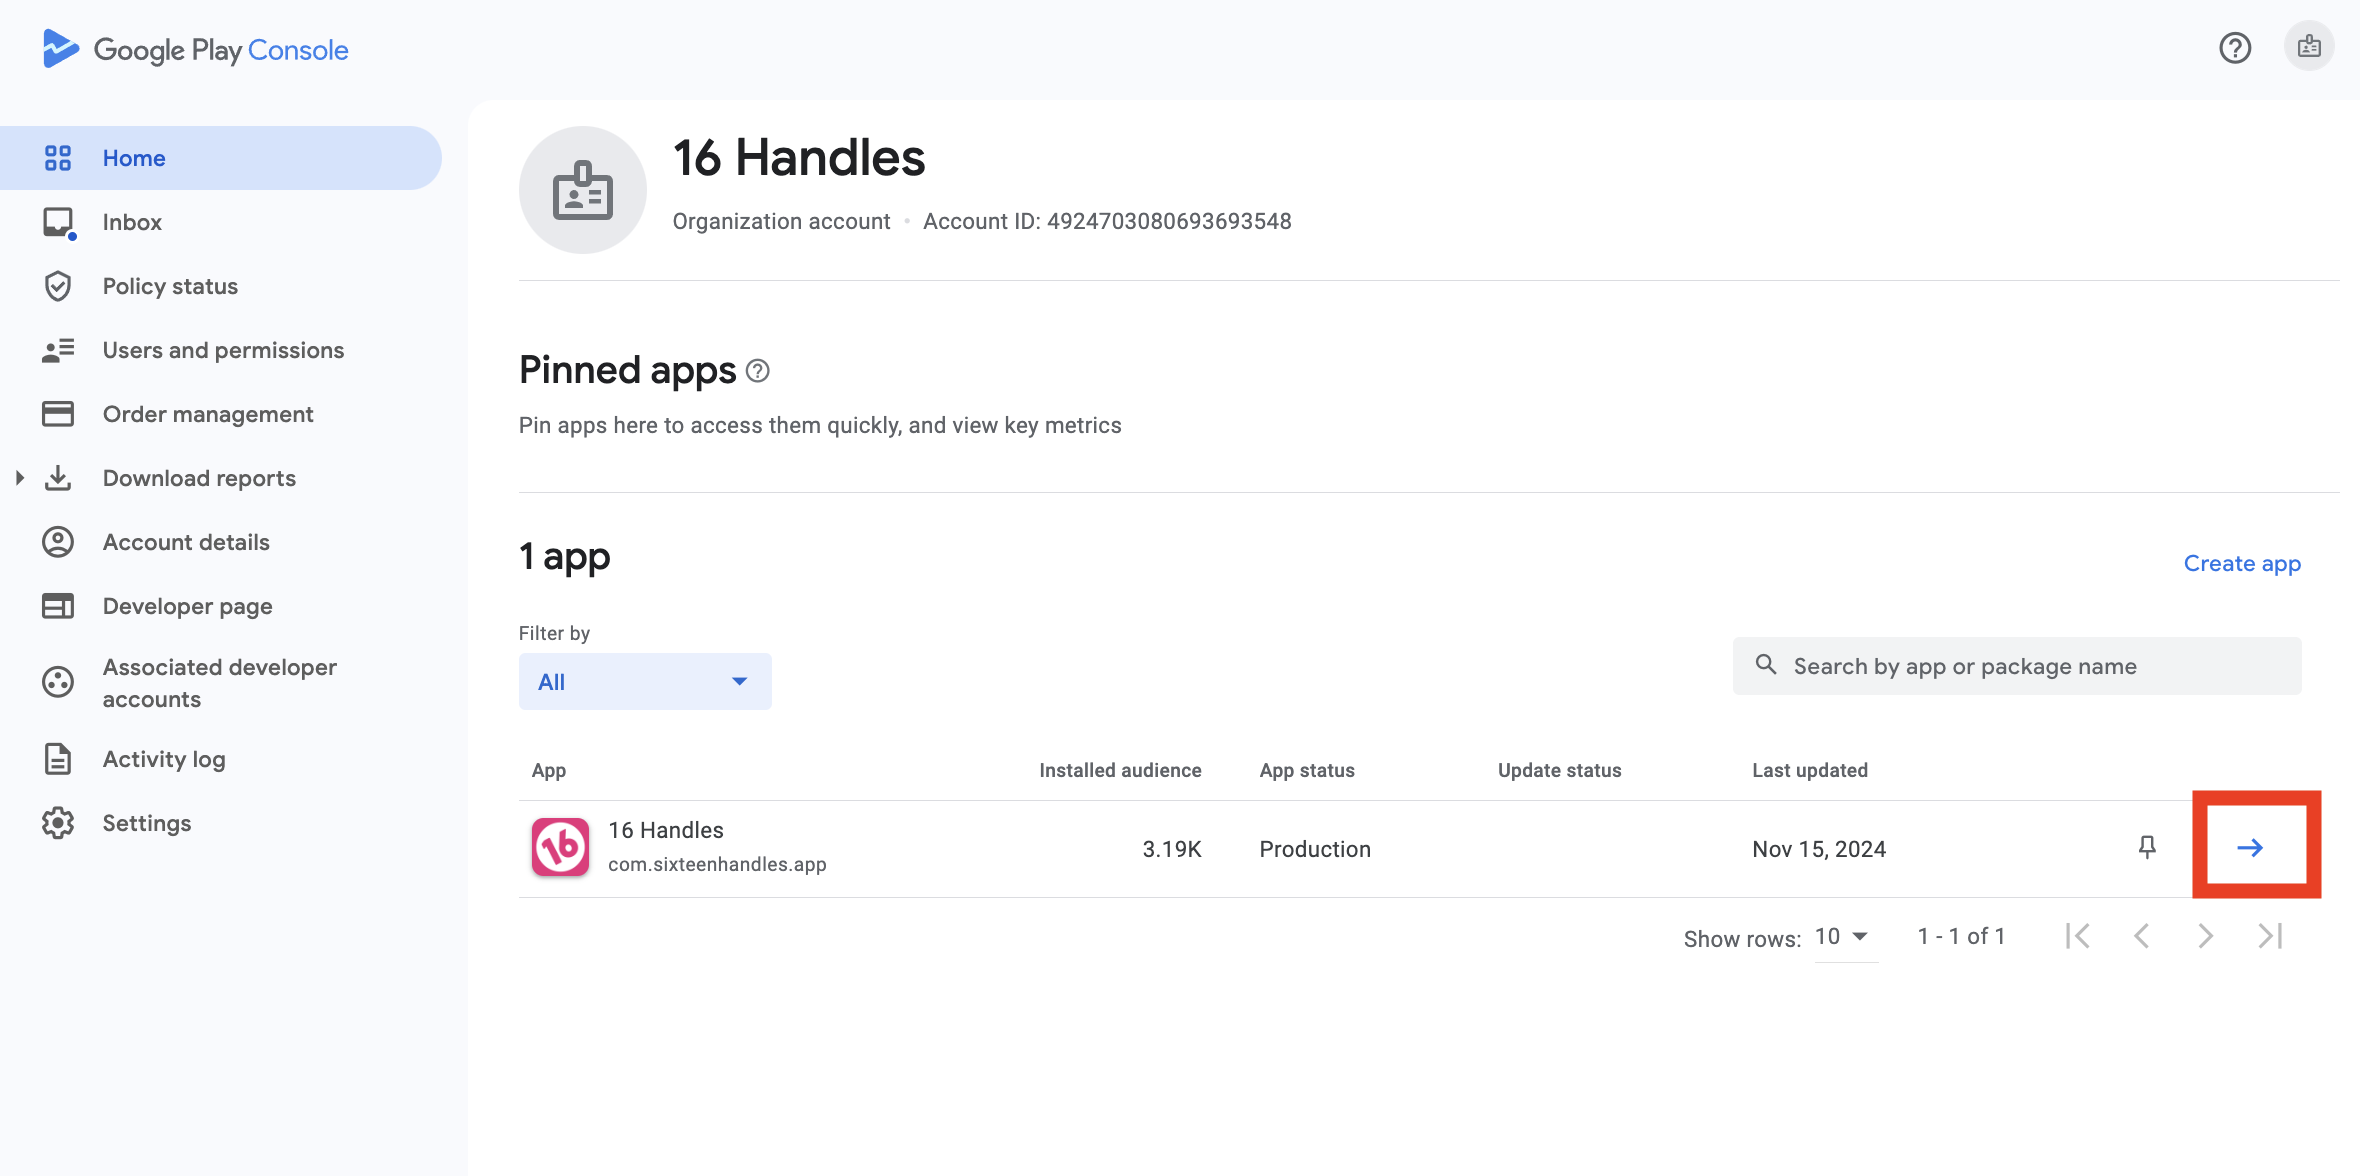The width and height of the screenshot is (2360, 1176).
Task: Click the Order management card icon
Action: [x=58, y=414]
